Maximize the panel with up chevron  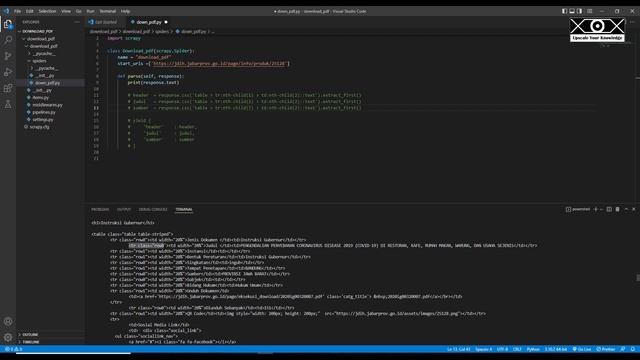[x=626, y=209]
